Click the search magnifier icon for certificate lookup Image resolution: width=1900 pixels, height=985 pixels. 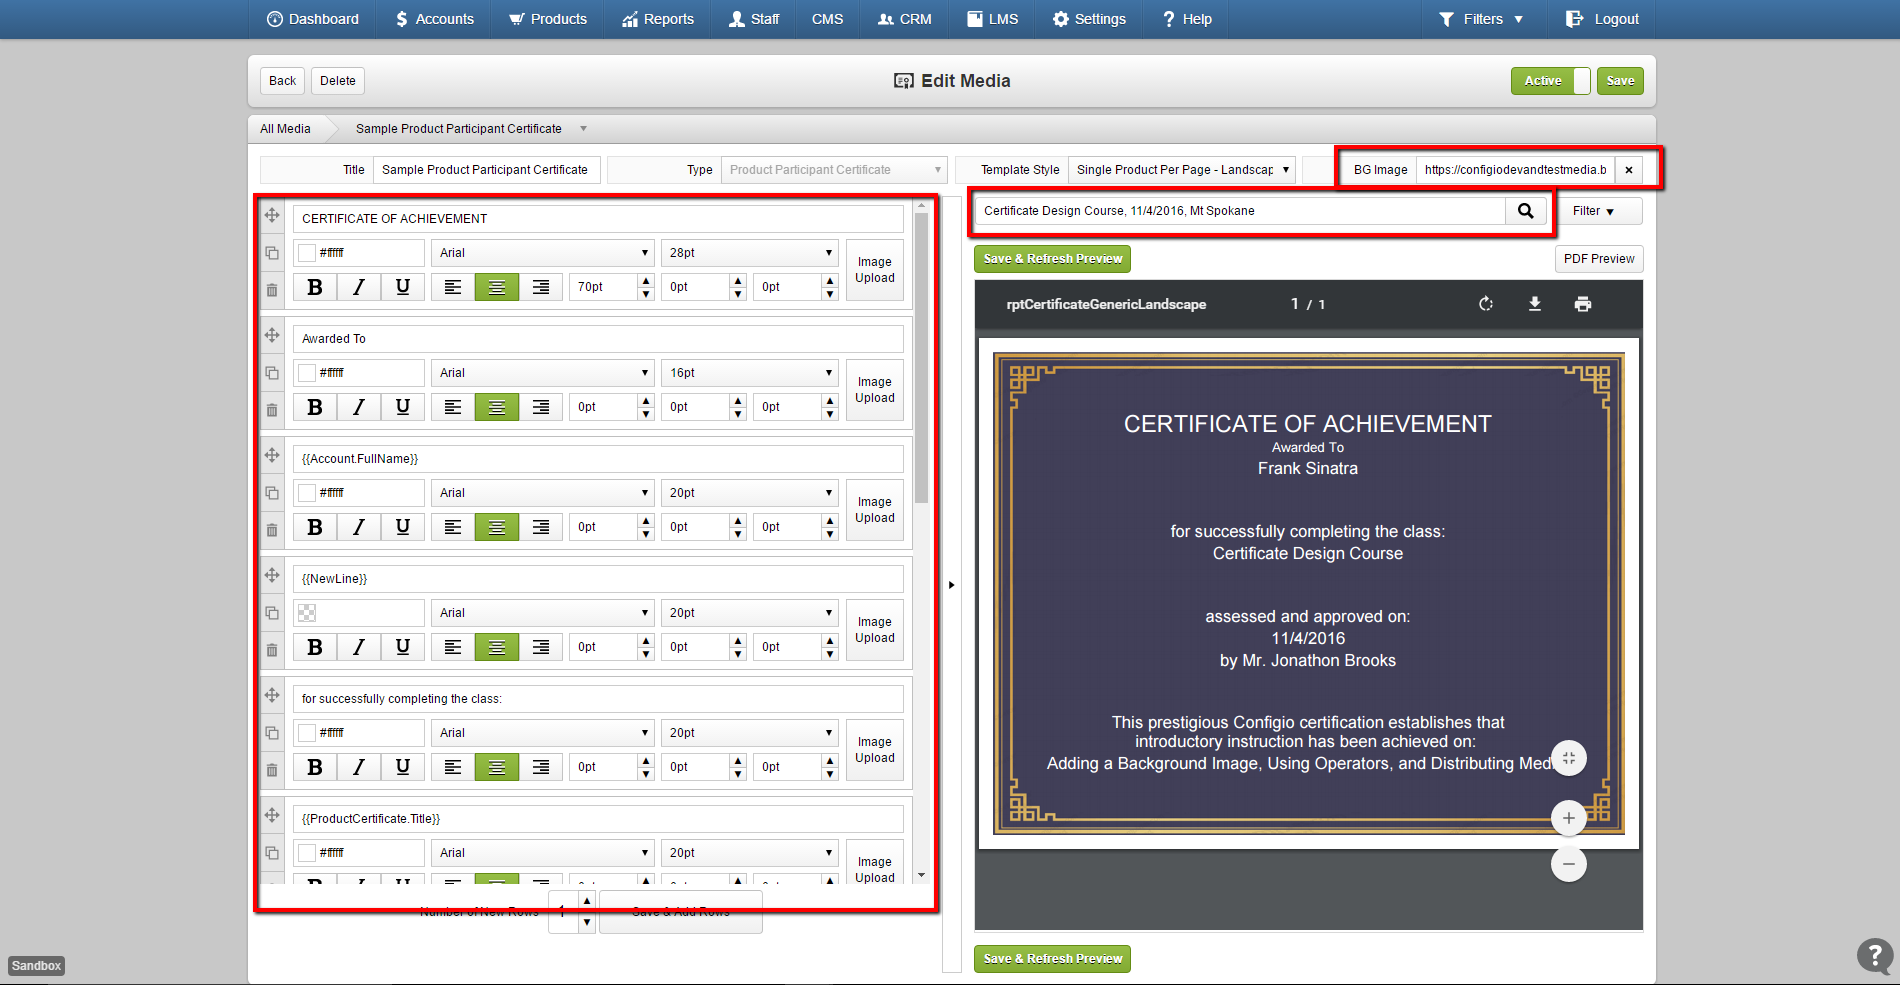point(1526,211)
